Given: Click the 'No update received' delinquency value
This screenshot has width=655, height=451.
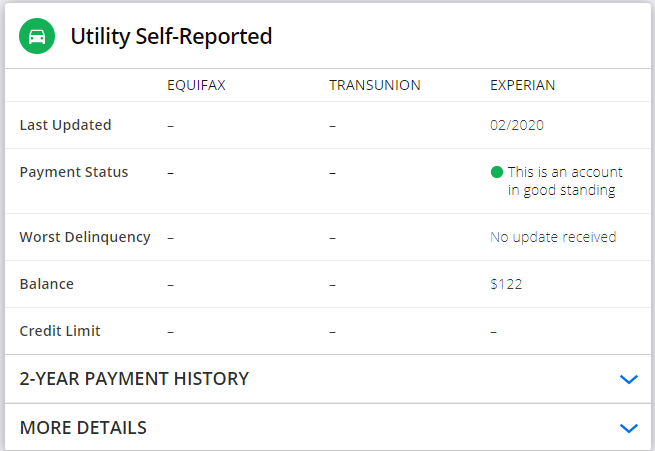Looking at the screenshot, I should pos(553,237).
